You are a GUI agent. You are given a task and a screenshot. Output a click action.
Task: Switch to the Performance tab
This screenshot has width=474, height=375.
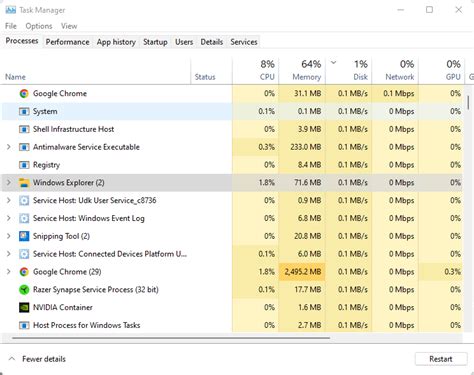click(67, 42)
